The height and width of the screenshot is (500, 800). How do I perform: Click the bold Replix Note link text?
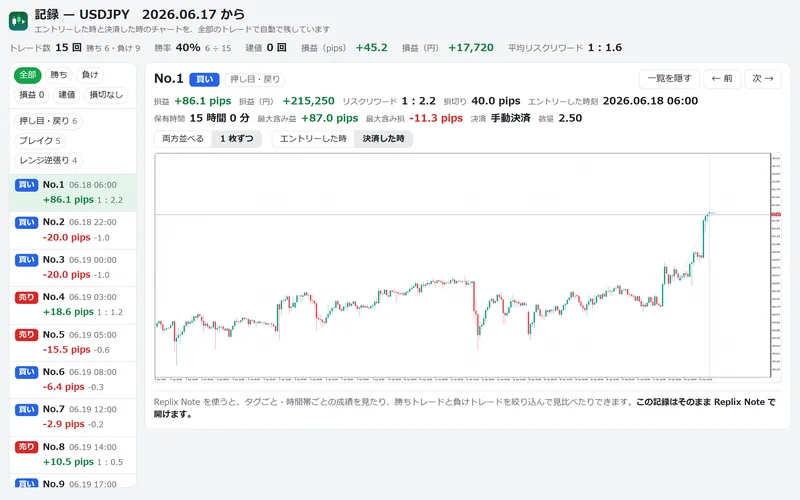(x=464, y=408)
